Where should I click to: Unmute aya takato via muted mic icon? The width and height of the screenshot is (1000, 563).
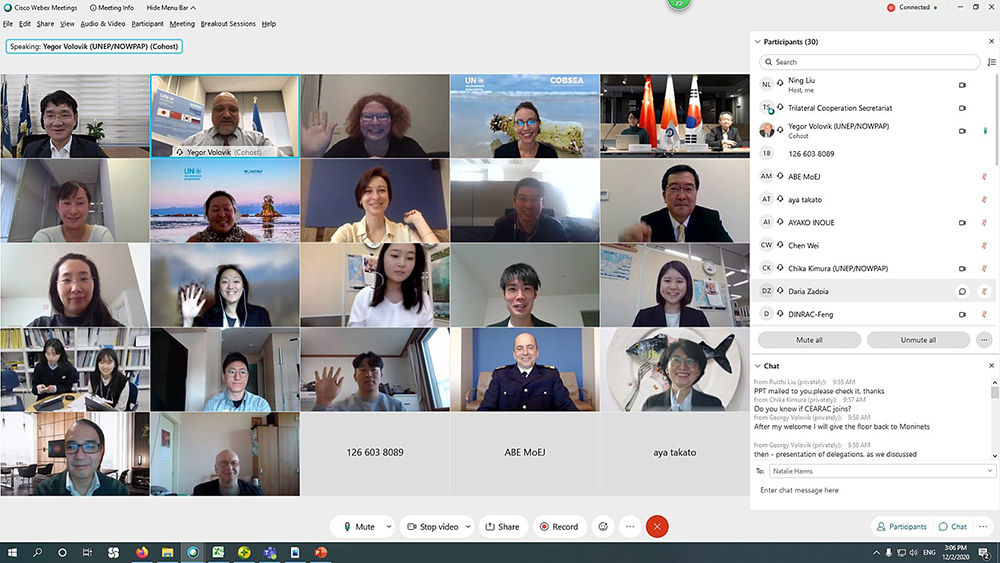tap(984, 200)
